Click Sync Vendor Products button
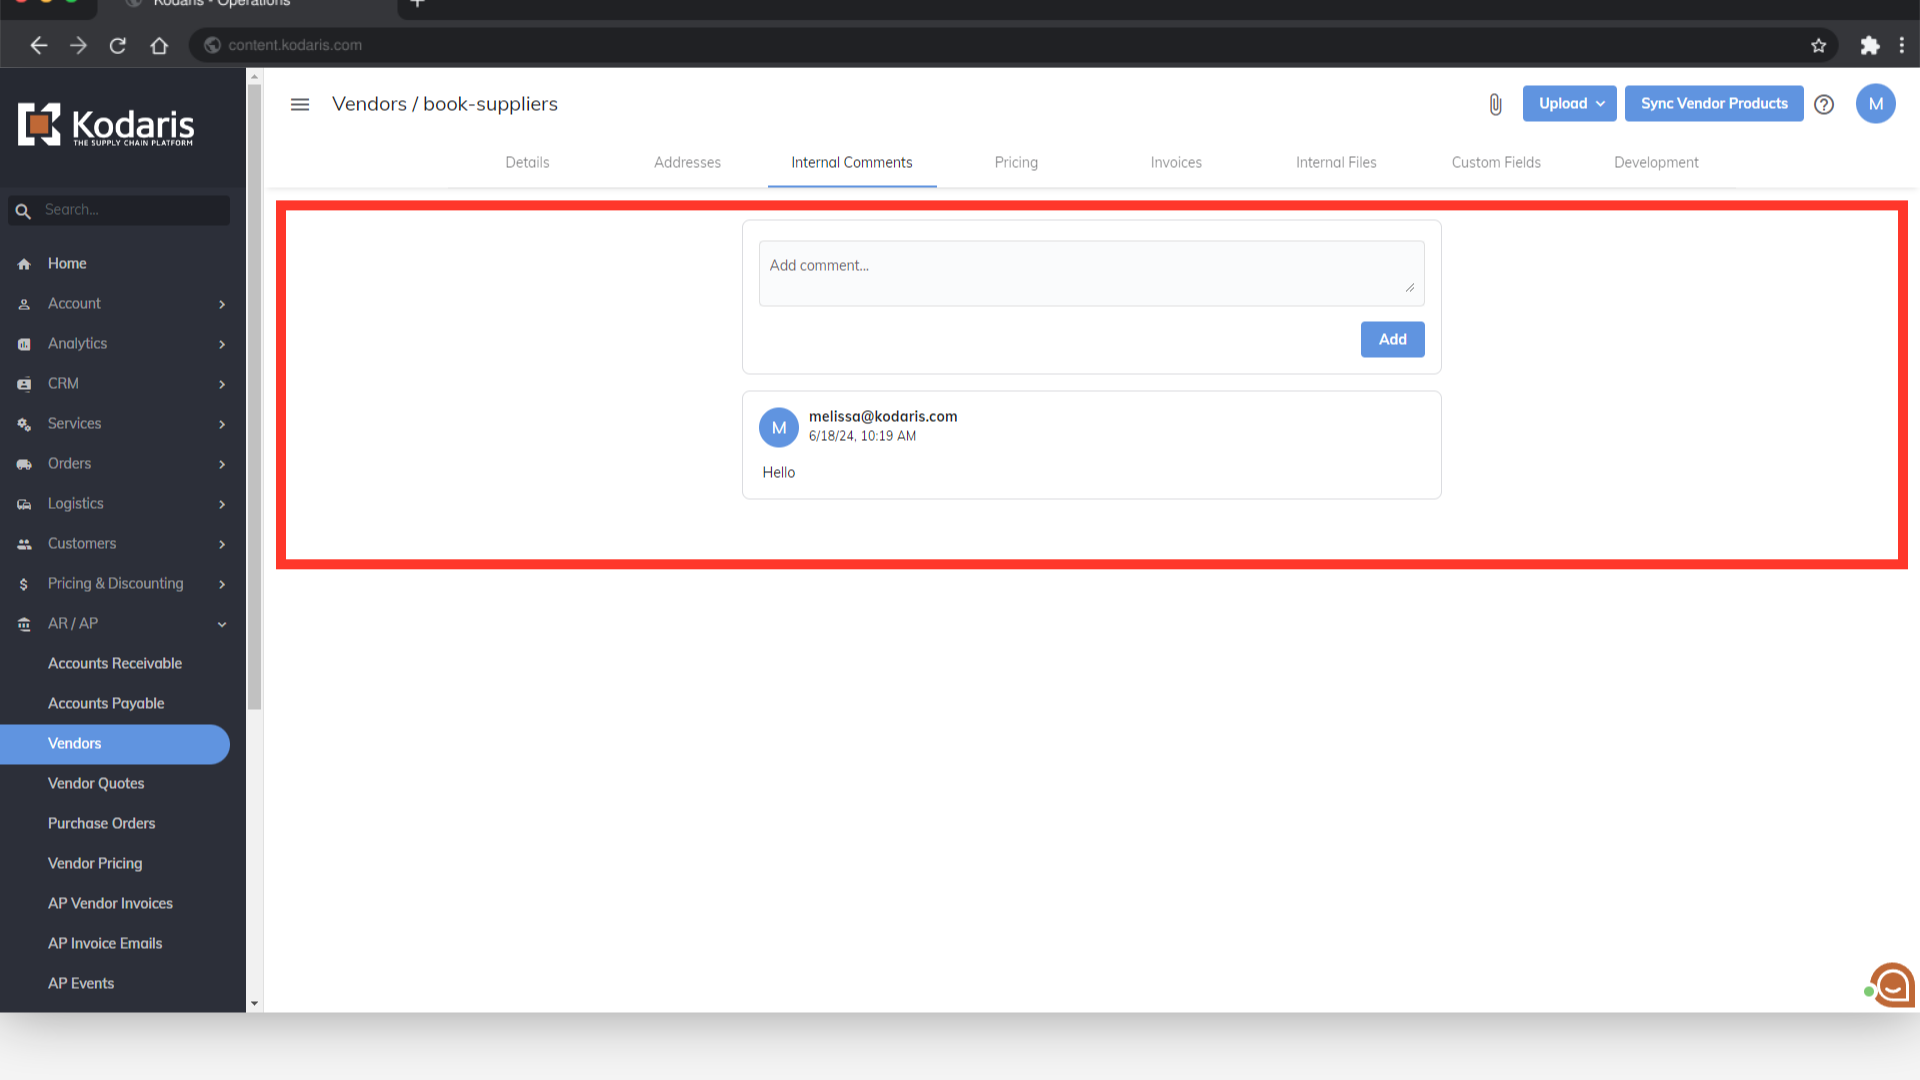 pos(1713,104)
